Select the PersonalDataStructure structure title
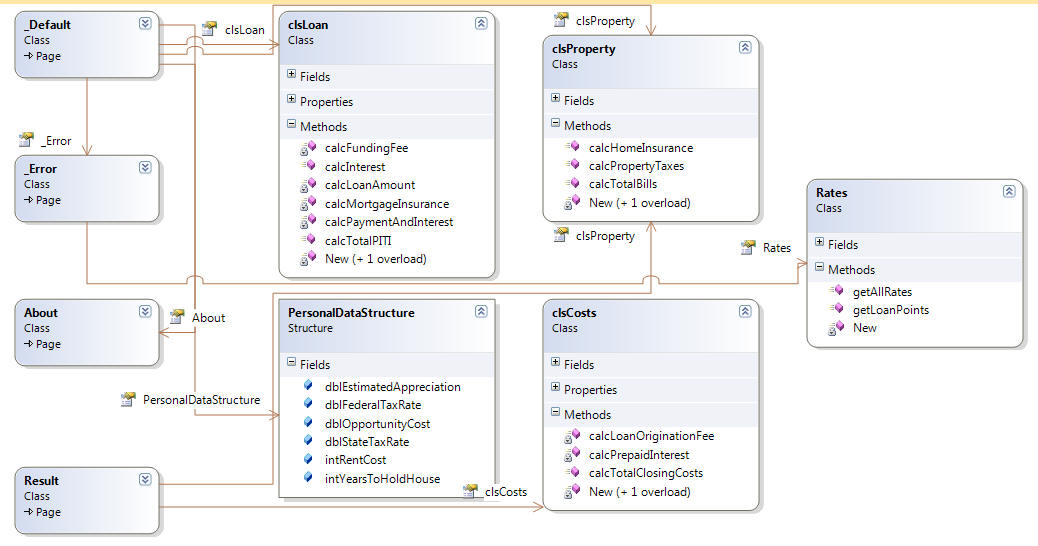This screenshot has height=546, width=1038. tap(352, 312)
